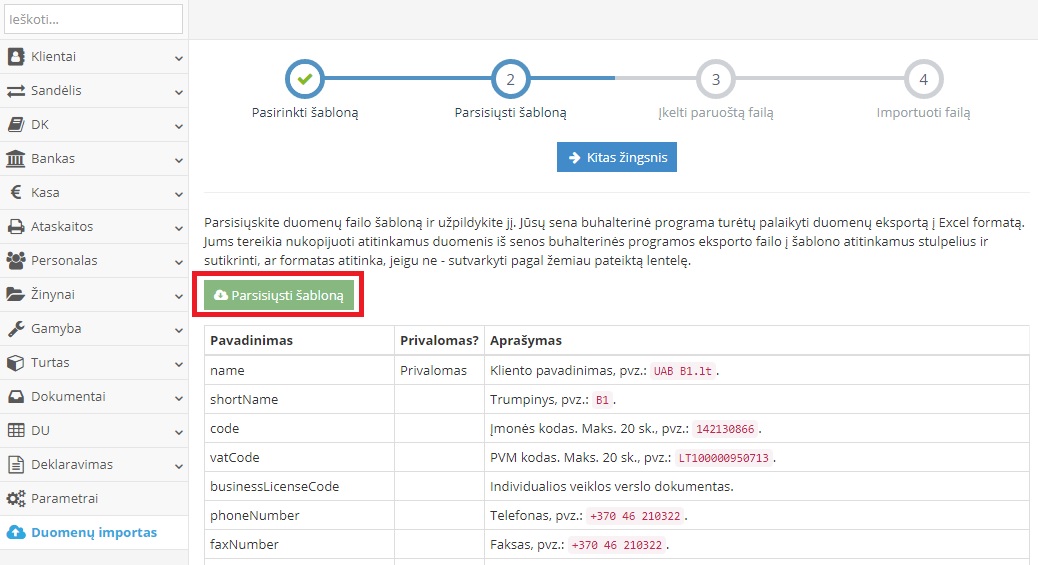This screenshot has width=1038, height=565.
Task: Jump to step 3 Įkelti paruoštą failą
Action: coord(716,79)
